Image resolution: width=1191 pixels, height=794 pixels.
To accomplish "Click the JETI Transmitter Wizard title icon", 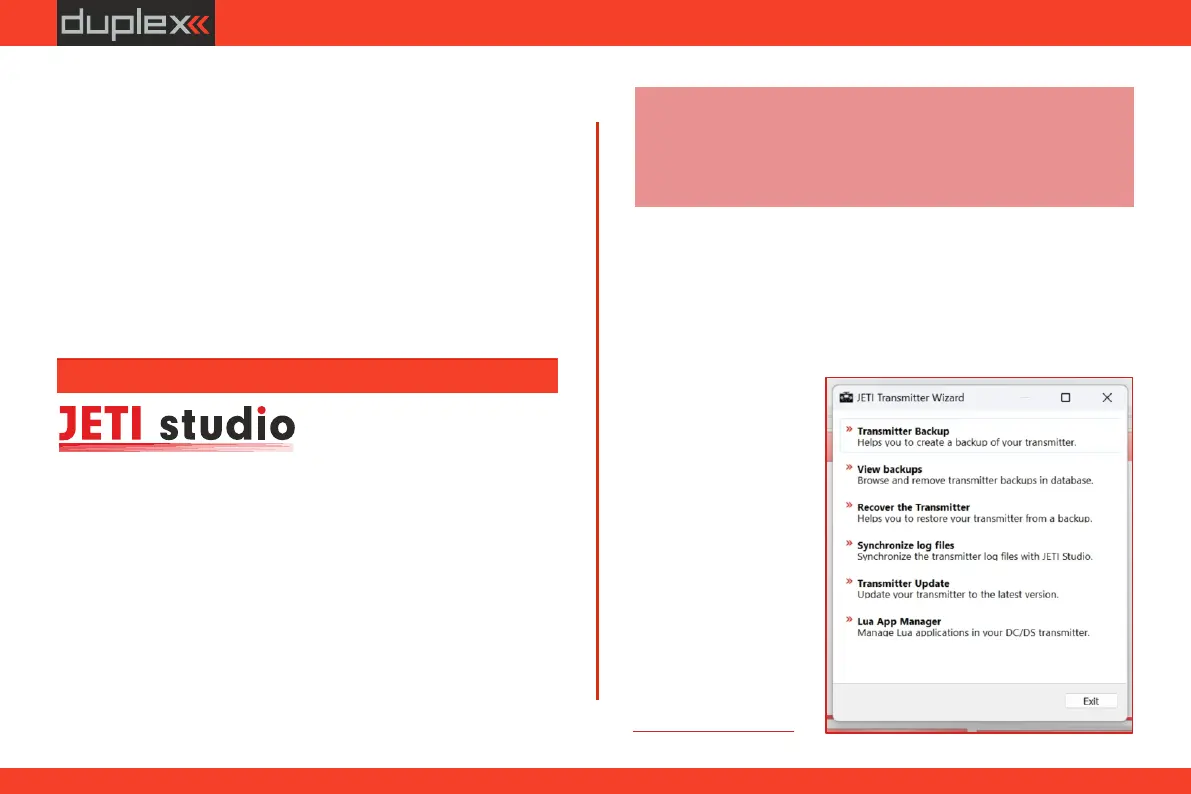I will pos(845,397).
